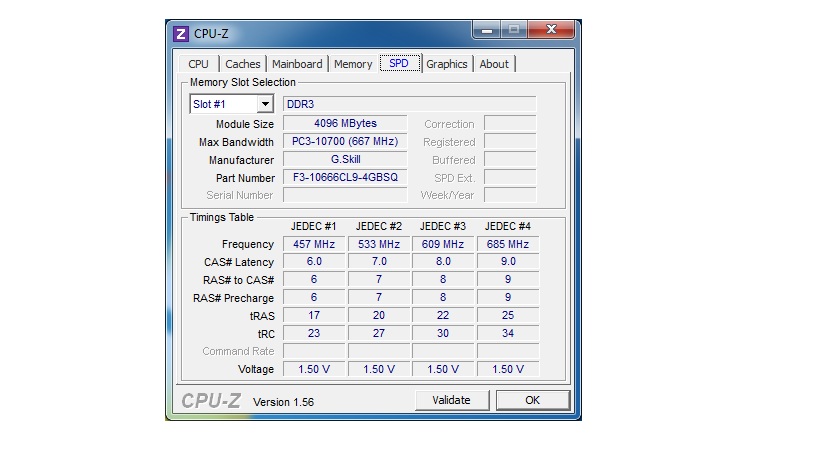
Task: Select the 4096 MBytes module size value
Action: click(x=345, y=123)
